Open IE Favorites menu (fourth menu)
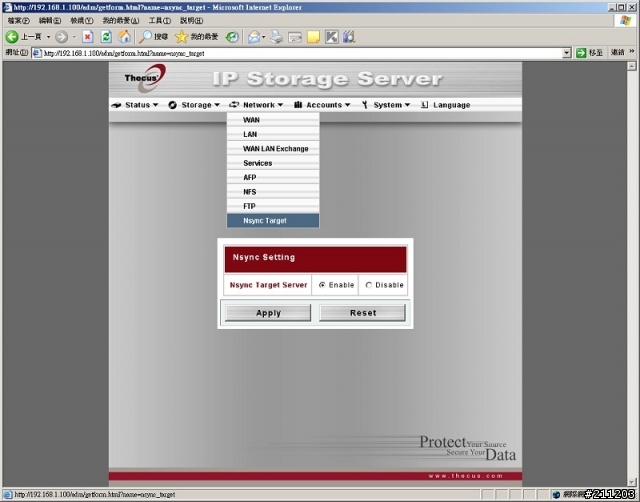 (x=121, y=20)
